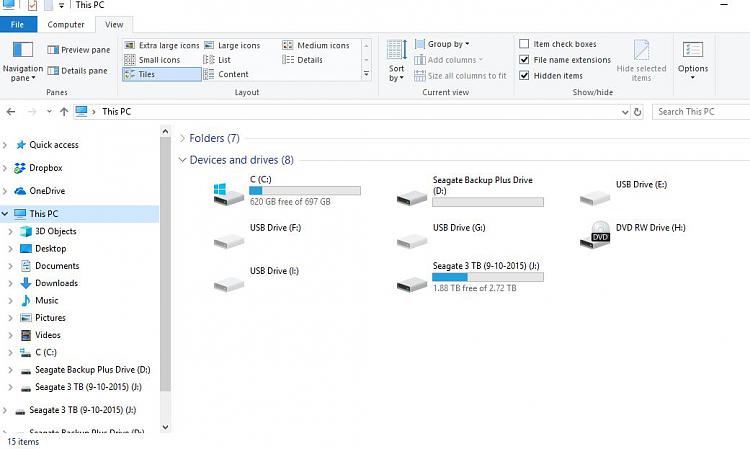The width and height of the screenshot is (750, 449).
Task: Click the navigation pane scroll up arrow
Action: [x=165, y=131]
